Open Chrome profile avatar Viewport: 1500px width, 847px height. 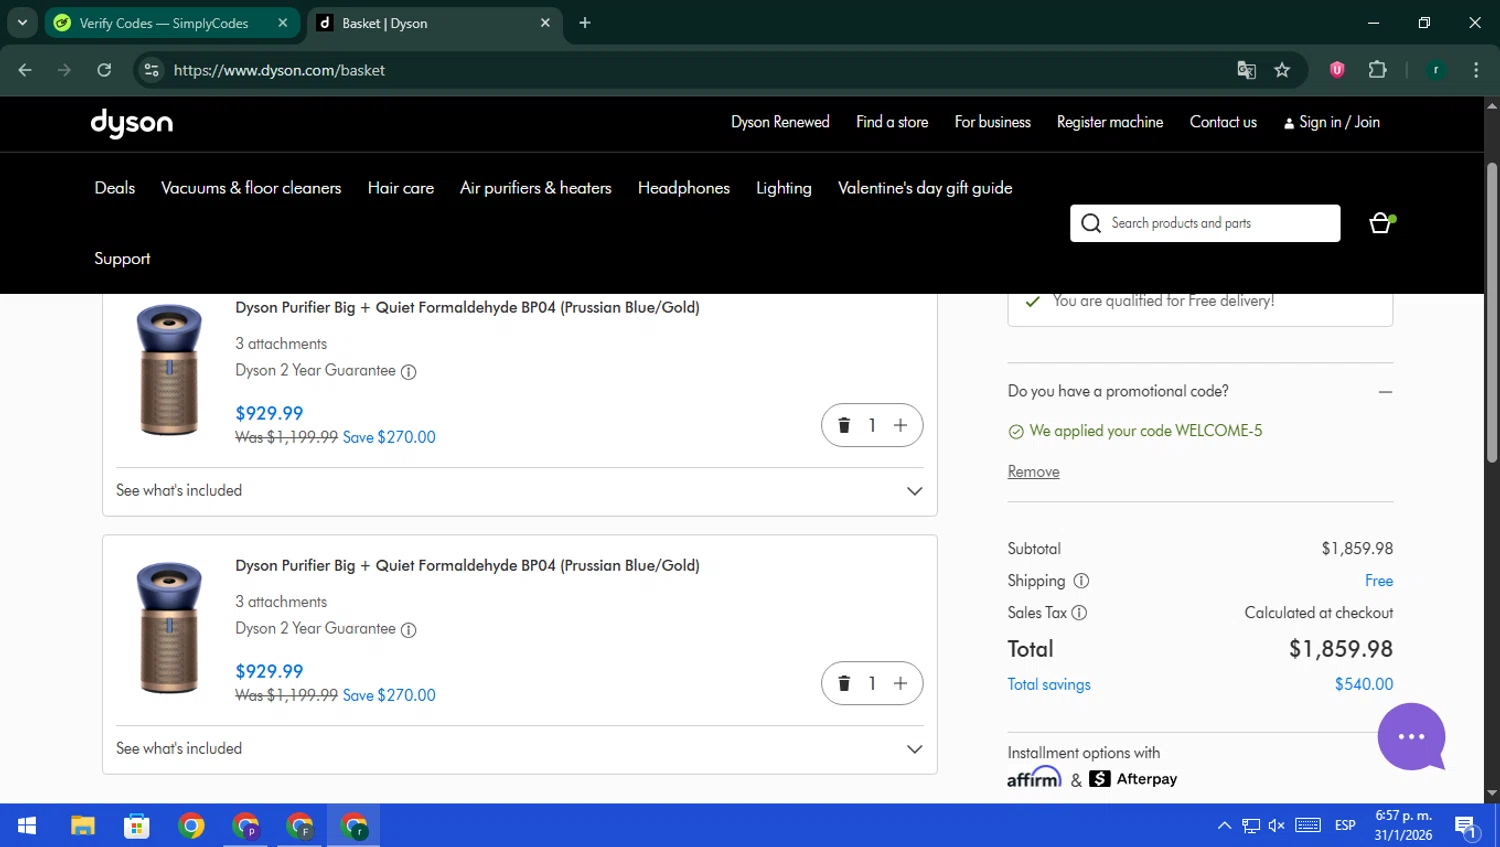click(x=1436, y=70)
